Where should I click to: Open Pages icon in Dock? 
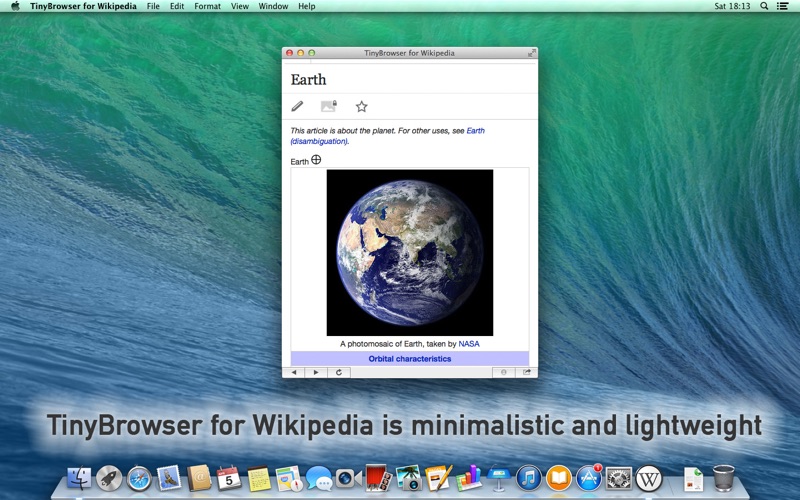[x=438, y=479]
